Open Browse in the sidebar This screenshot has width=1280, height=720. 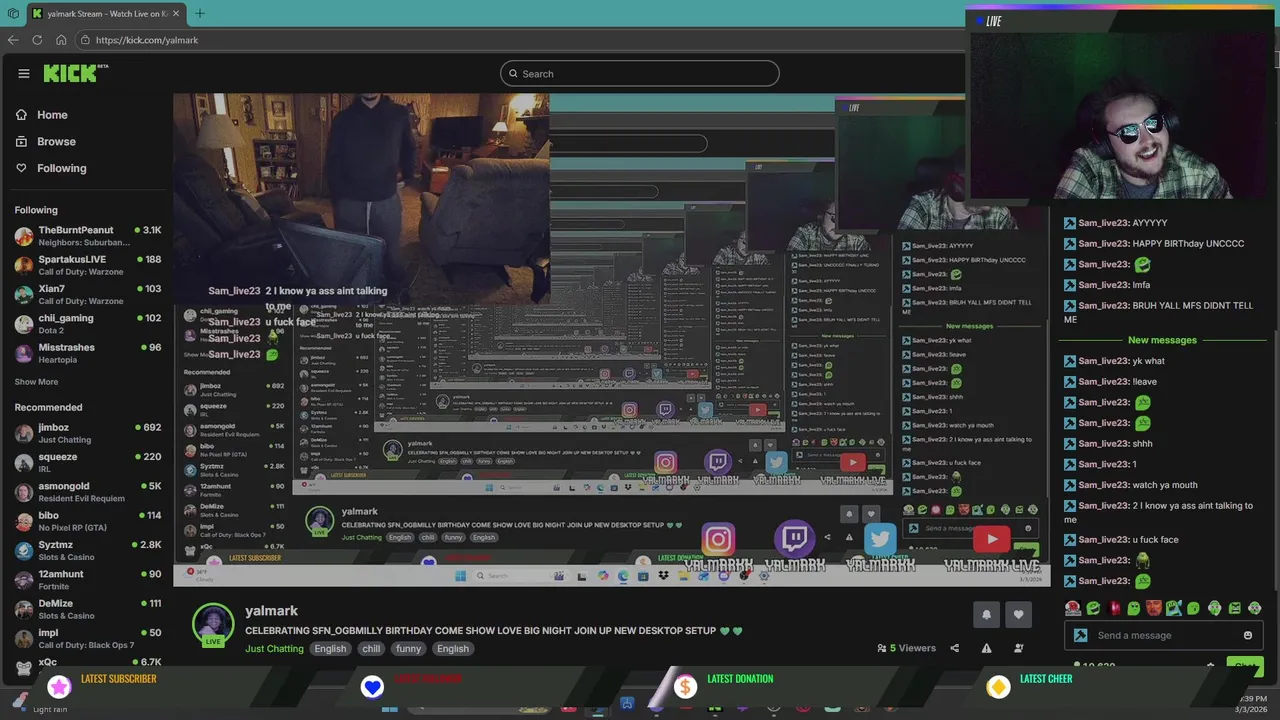pyautogui.click(x=45, y=142)
